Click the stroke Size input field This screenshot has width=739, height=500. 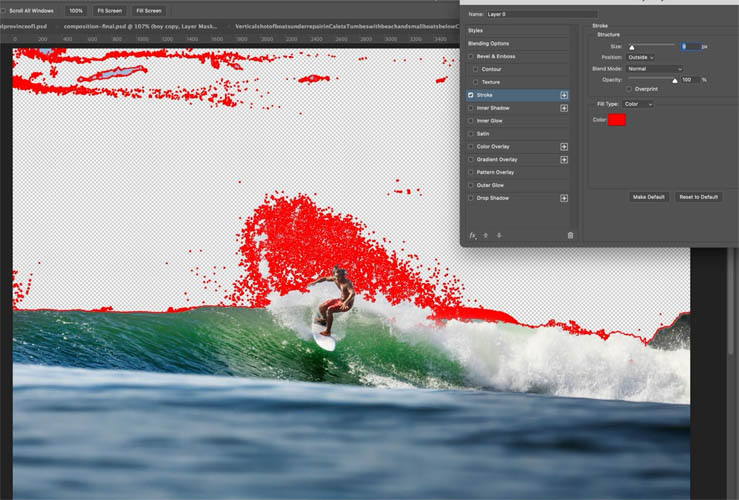[x=690, y=46]
